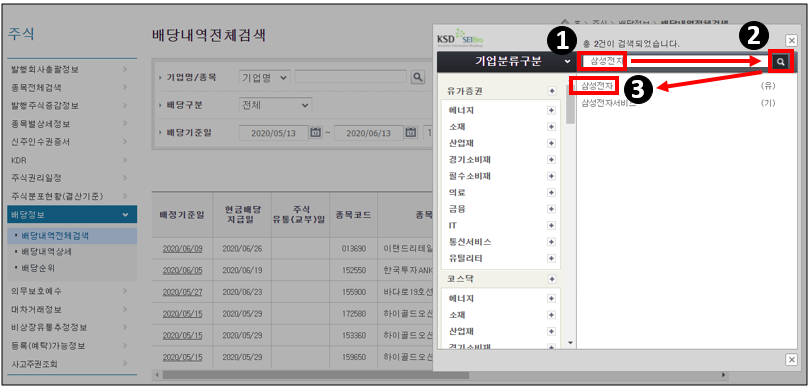Viewport: 811px width, 389px height.
Task: Select 배당내역전체검색 submenu item
Action: pyautogui.click(x=55, y=236)
